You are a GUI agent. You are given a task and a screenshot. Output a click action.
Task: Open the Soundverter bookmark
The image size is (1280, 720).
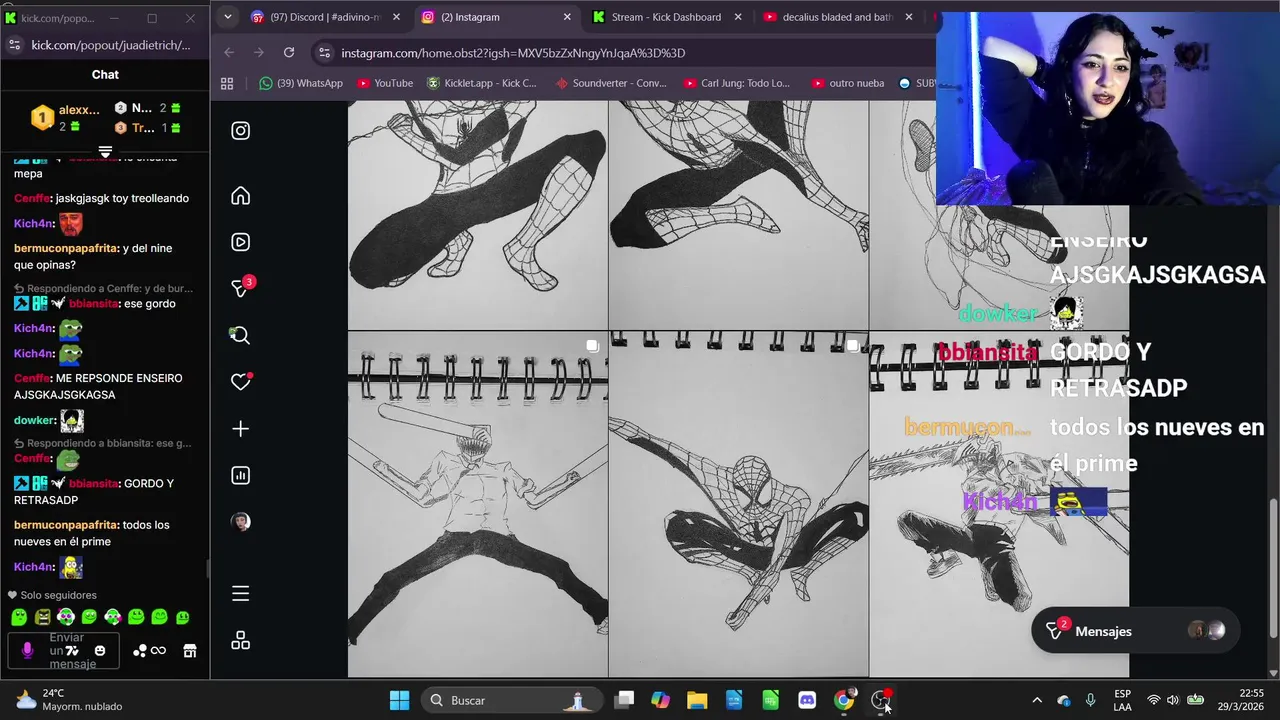(611, 84)
